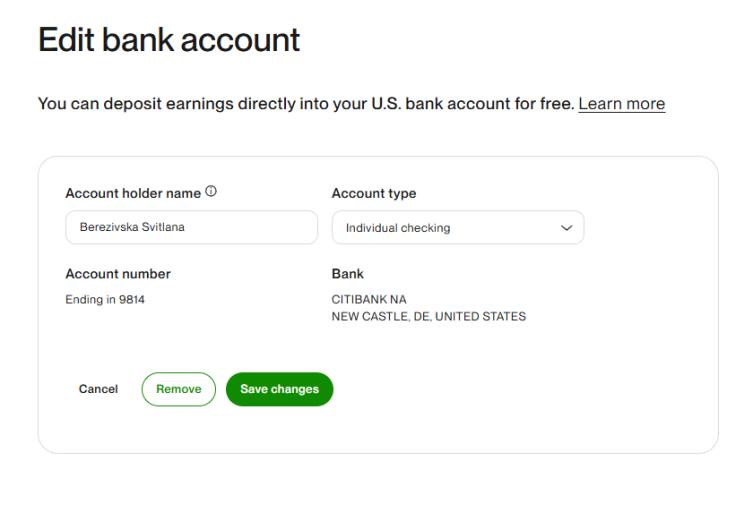Click the Ending in 9814 text
753x512 pixels.
[x=105, y=300]
